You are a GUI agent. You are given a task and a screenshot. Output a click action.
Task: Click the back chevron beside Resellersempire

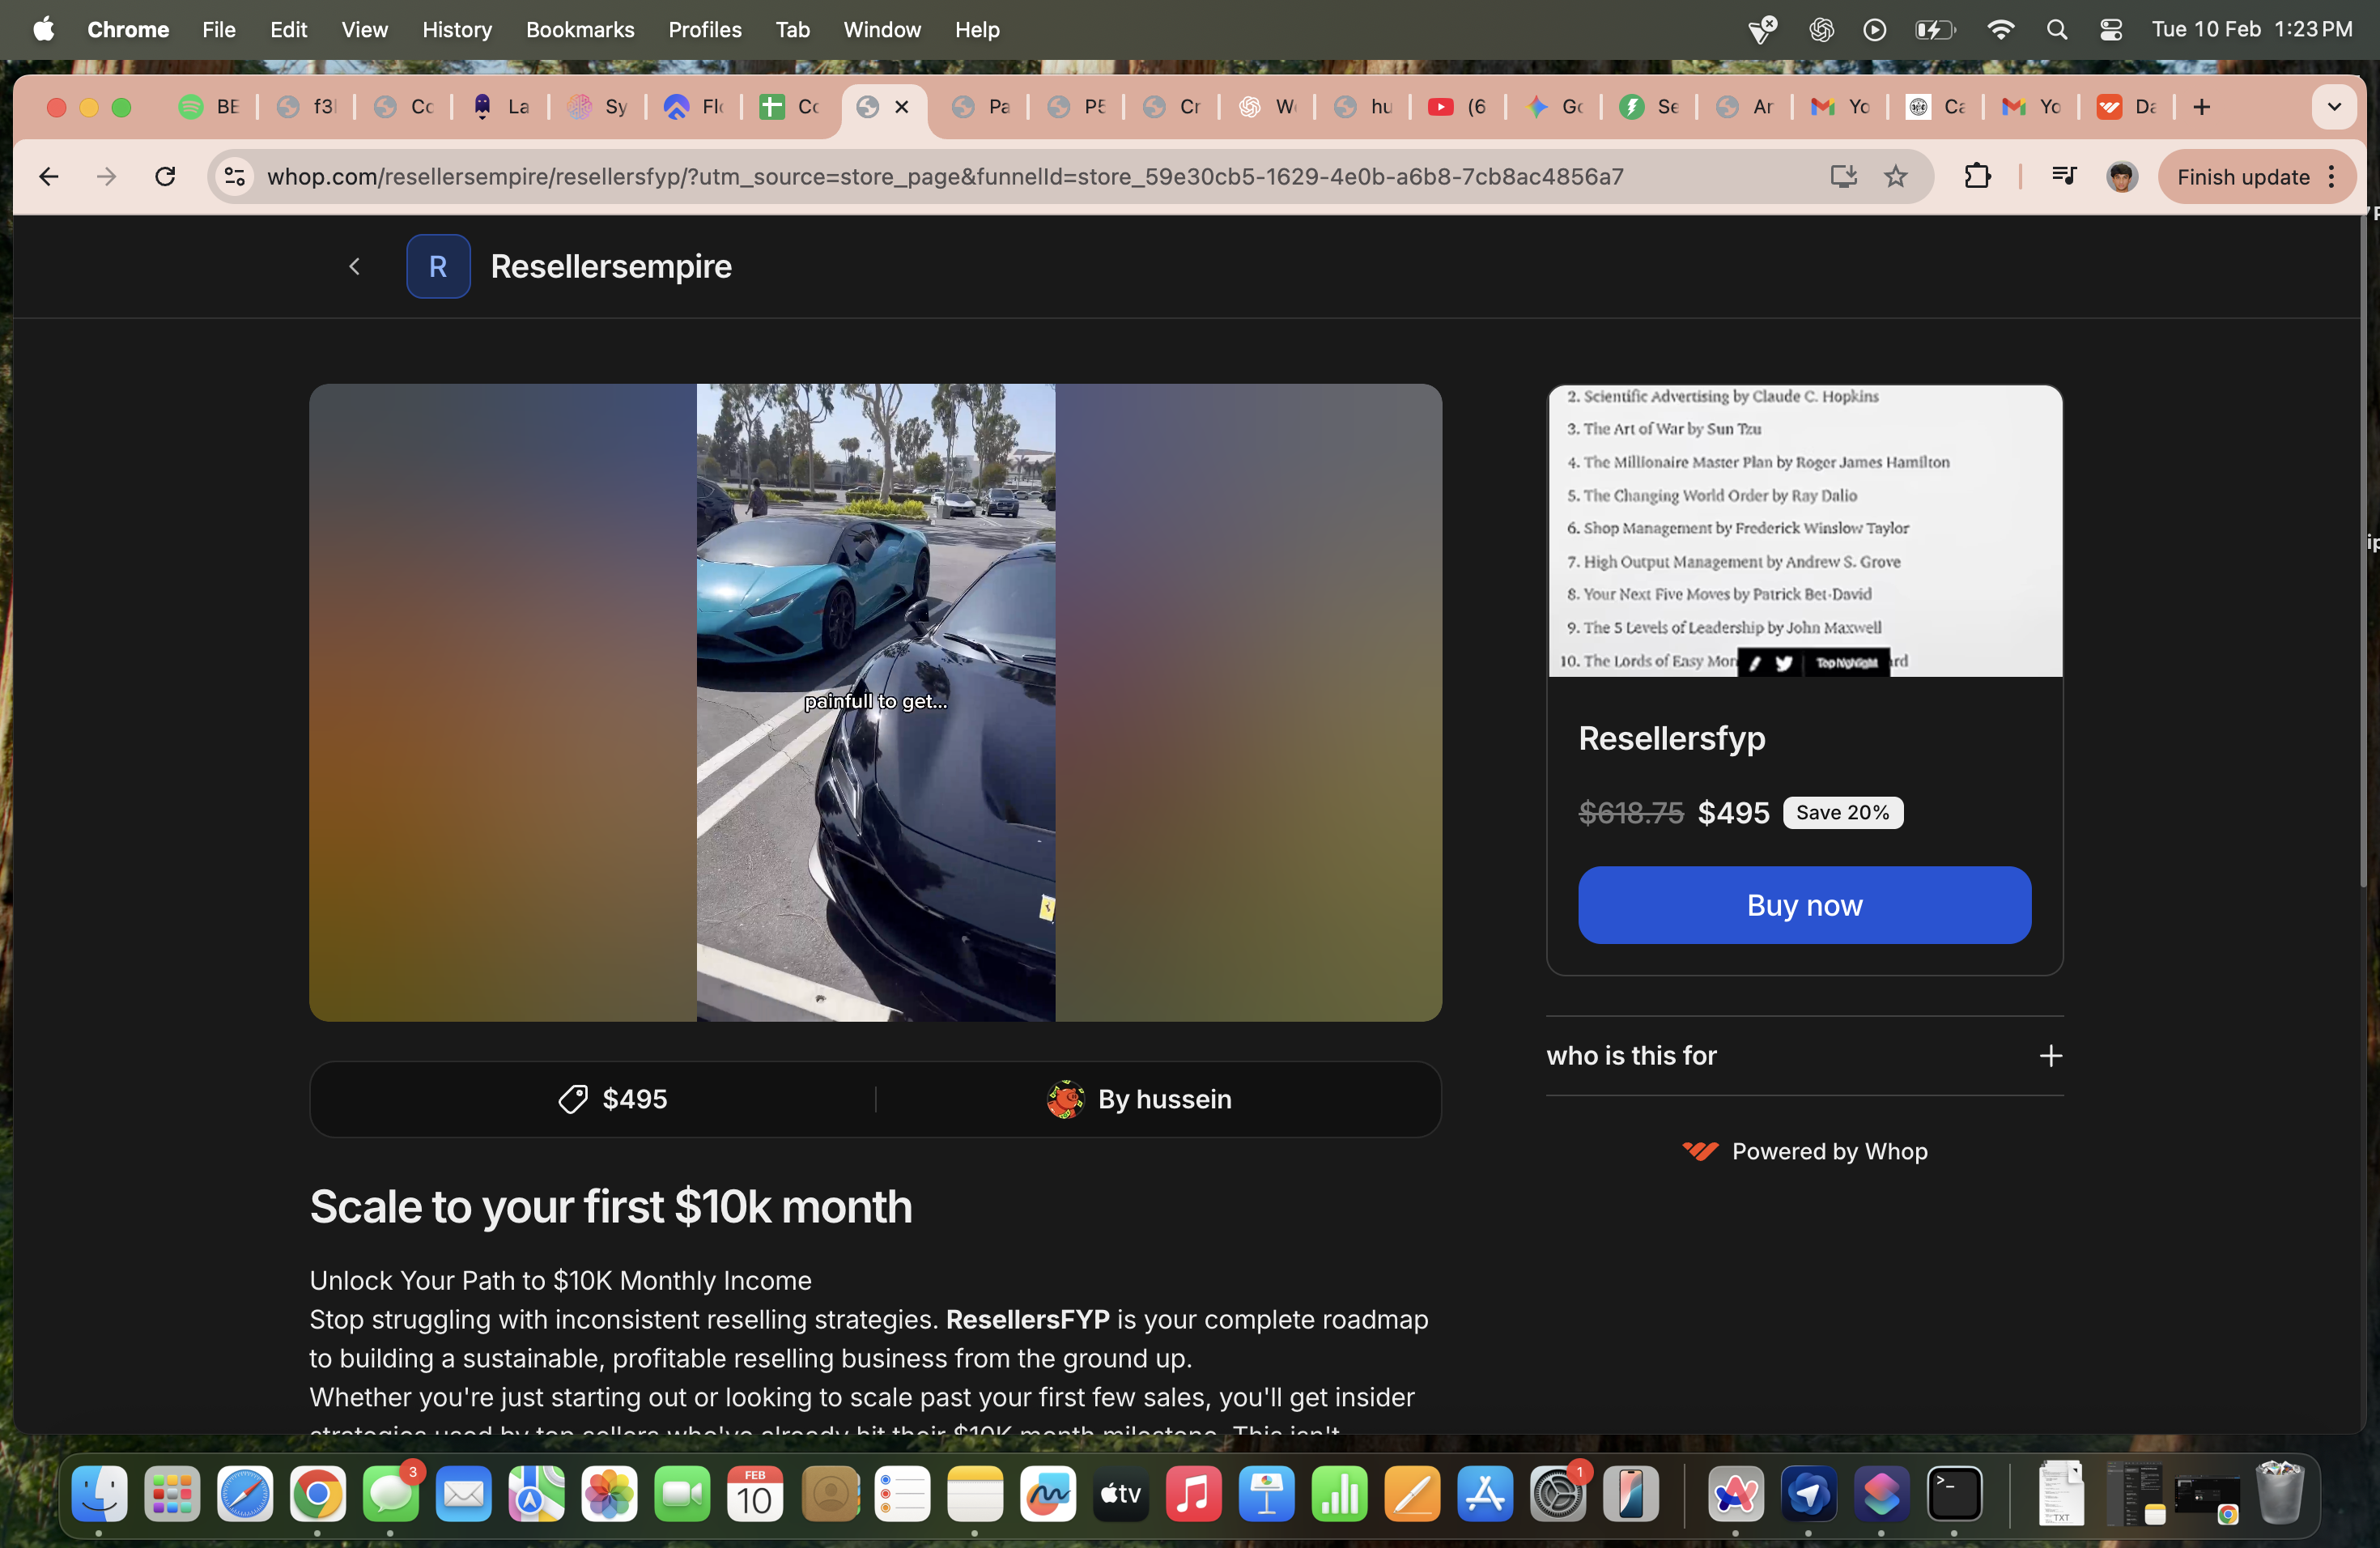[354, 266]
